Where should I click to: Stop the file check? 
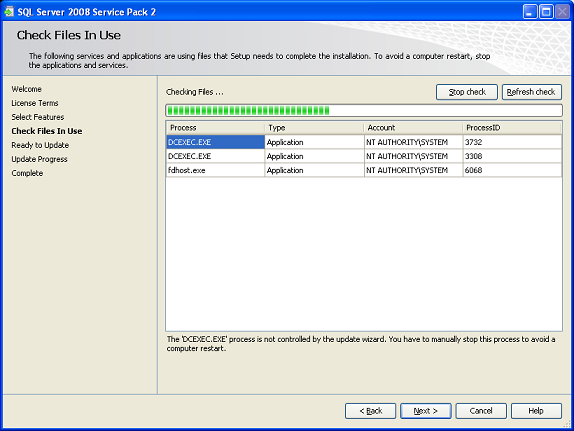(467, 92)
